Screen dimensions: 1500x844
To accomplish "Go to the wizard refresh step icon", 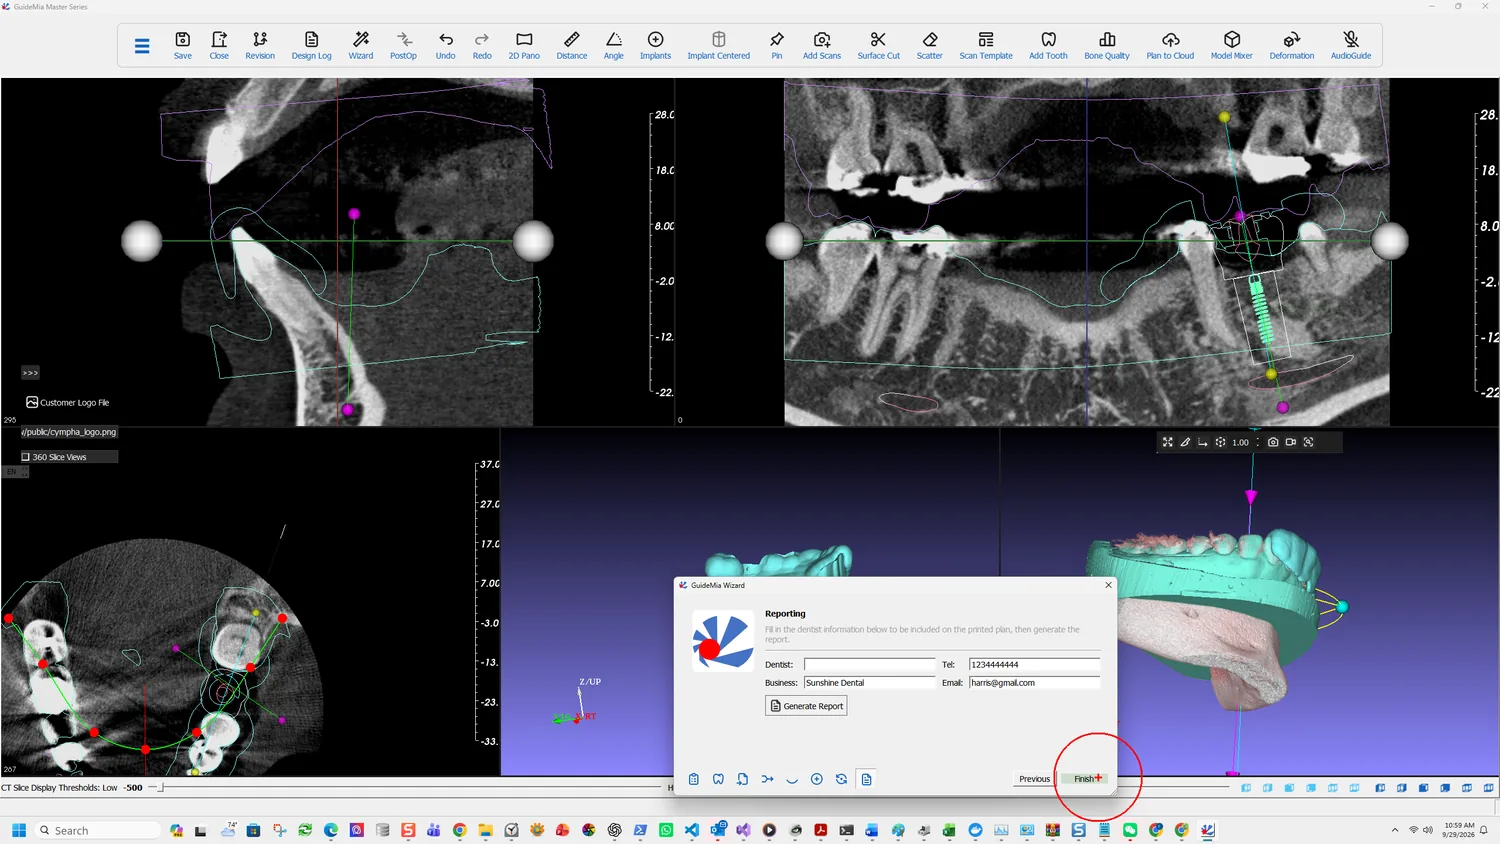I will click(x=841, y=779).
